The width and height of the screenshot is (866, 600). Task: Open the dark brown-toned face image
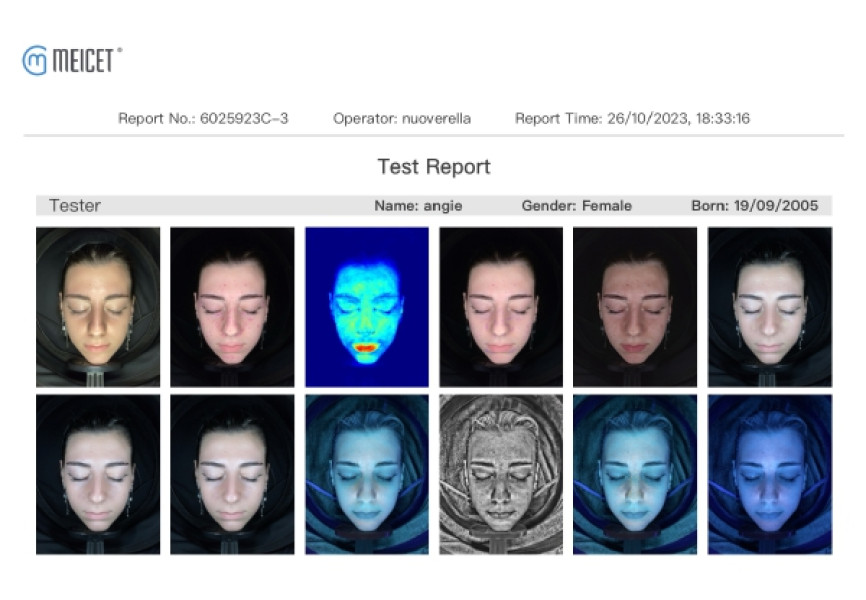click(x=635, y=307)
